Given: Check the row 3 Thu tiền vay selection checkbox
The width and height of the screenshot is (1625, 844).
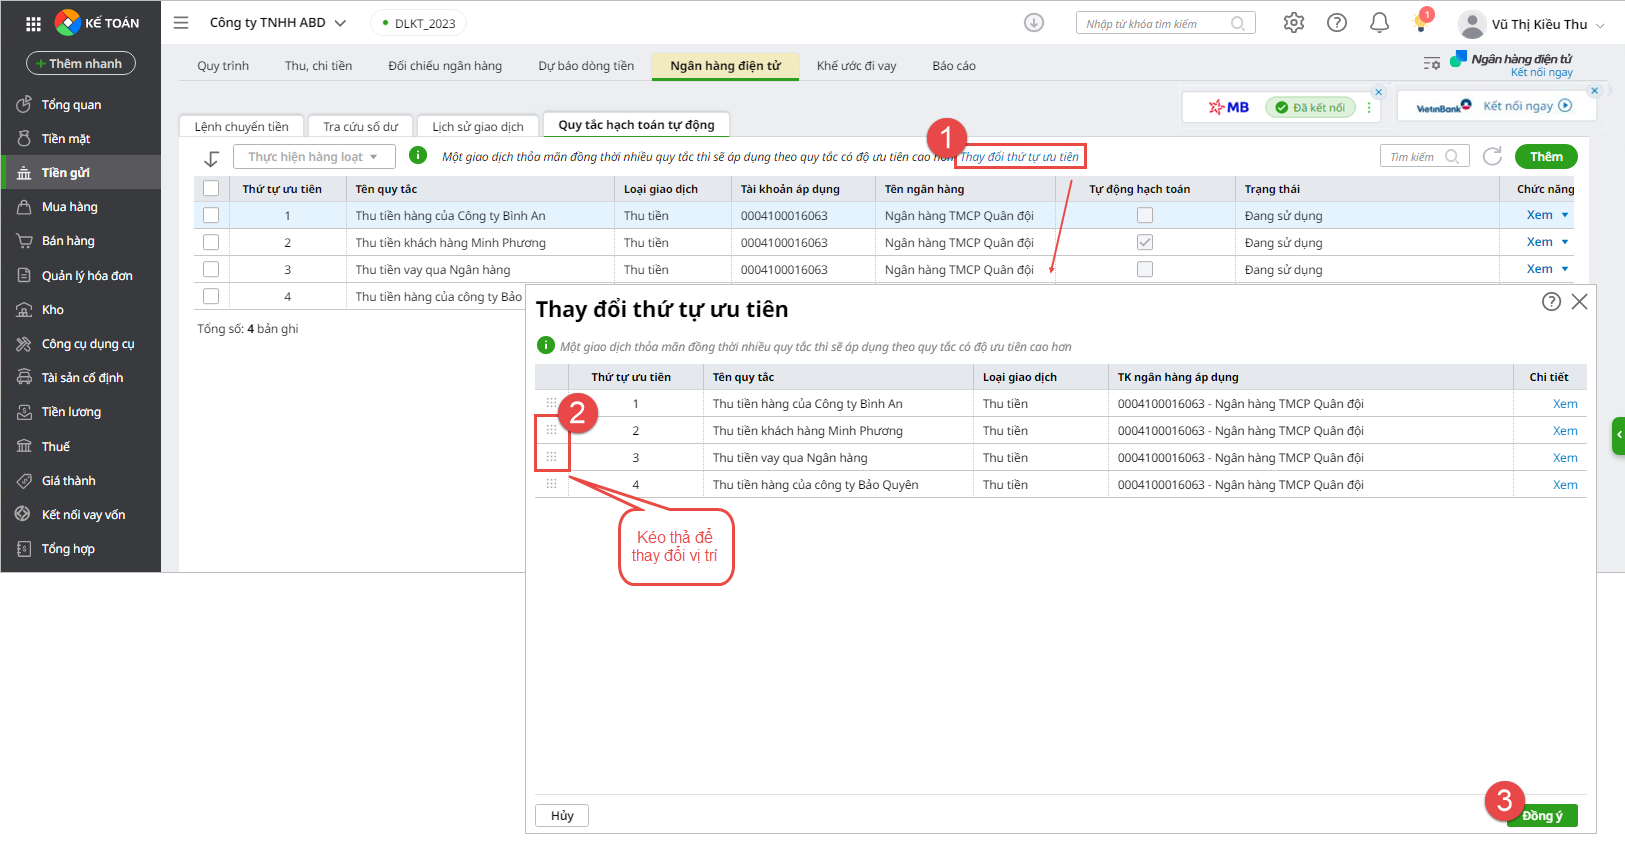Looking at the screenshot, I should point(211,269).
